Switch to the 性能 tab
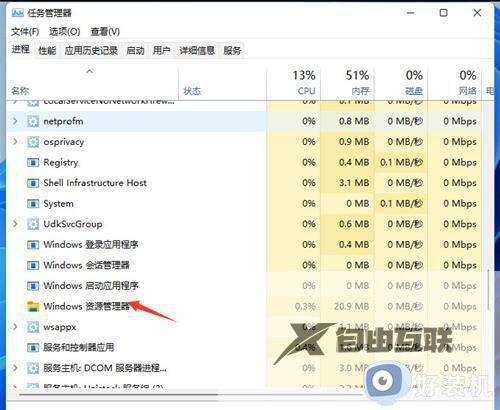Viewport: 500px width, 410px height. click(x=47, y=51)
